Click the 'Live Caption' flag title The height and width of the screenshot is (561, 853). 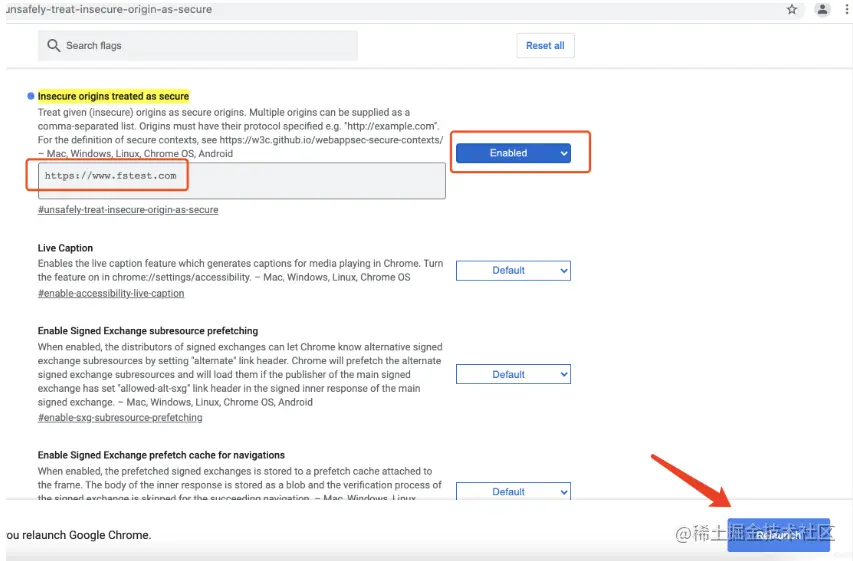point(65,248)
